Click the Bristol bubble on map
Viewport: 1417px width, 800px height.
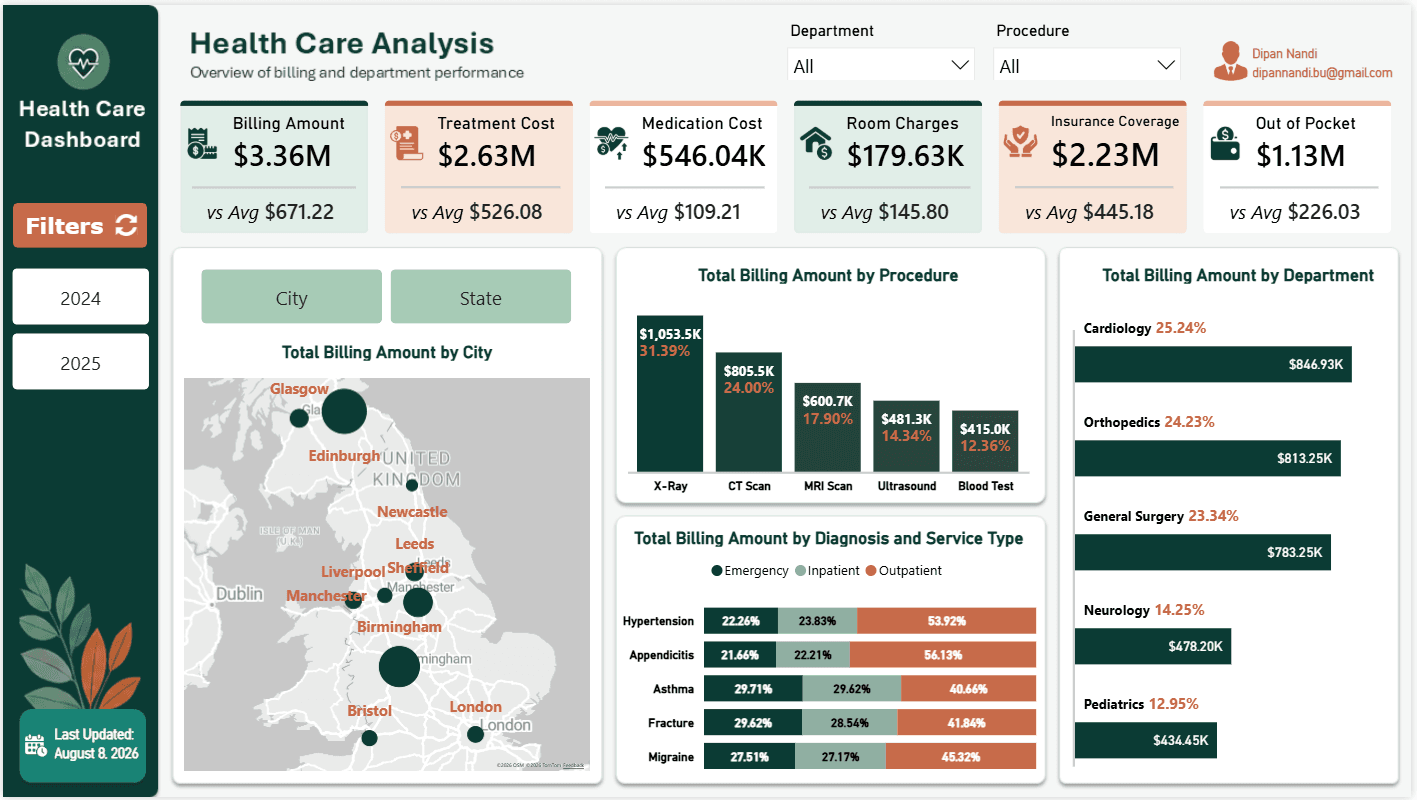click(x=369, y=738)
